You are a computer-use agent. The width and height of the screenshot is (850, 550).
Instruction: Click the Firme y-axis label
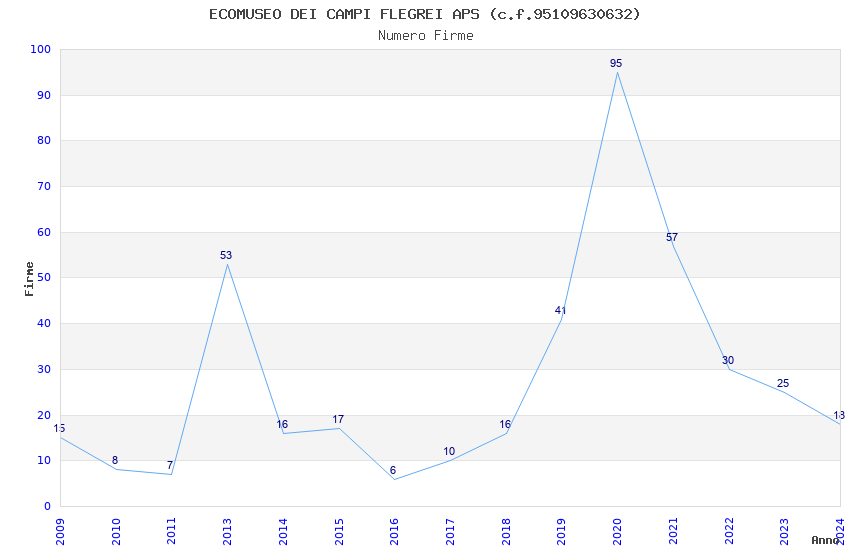(x=29, y=279)
